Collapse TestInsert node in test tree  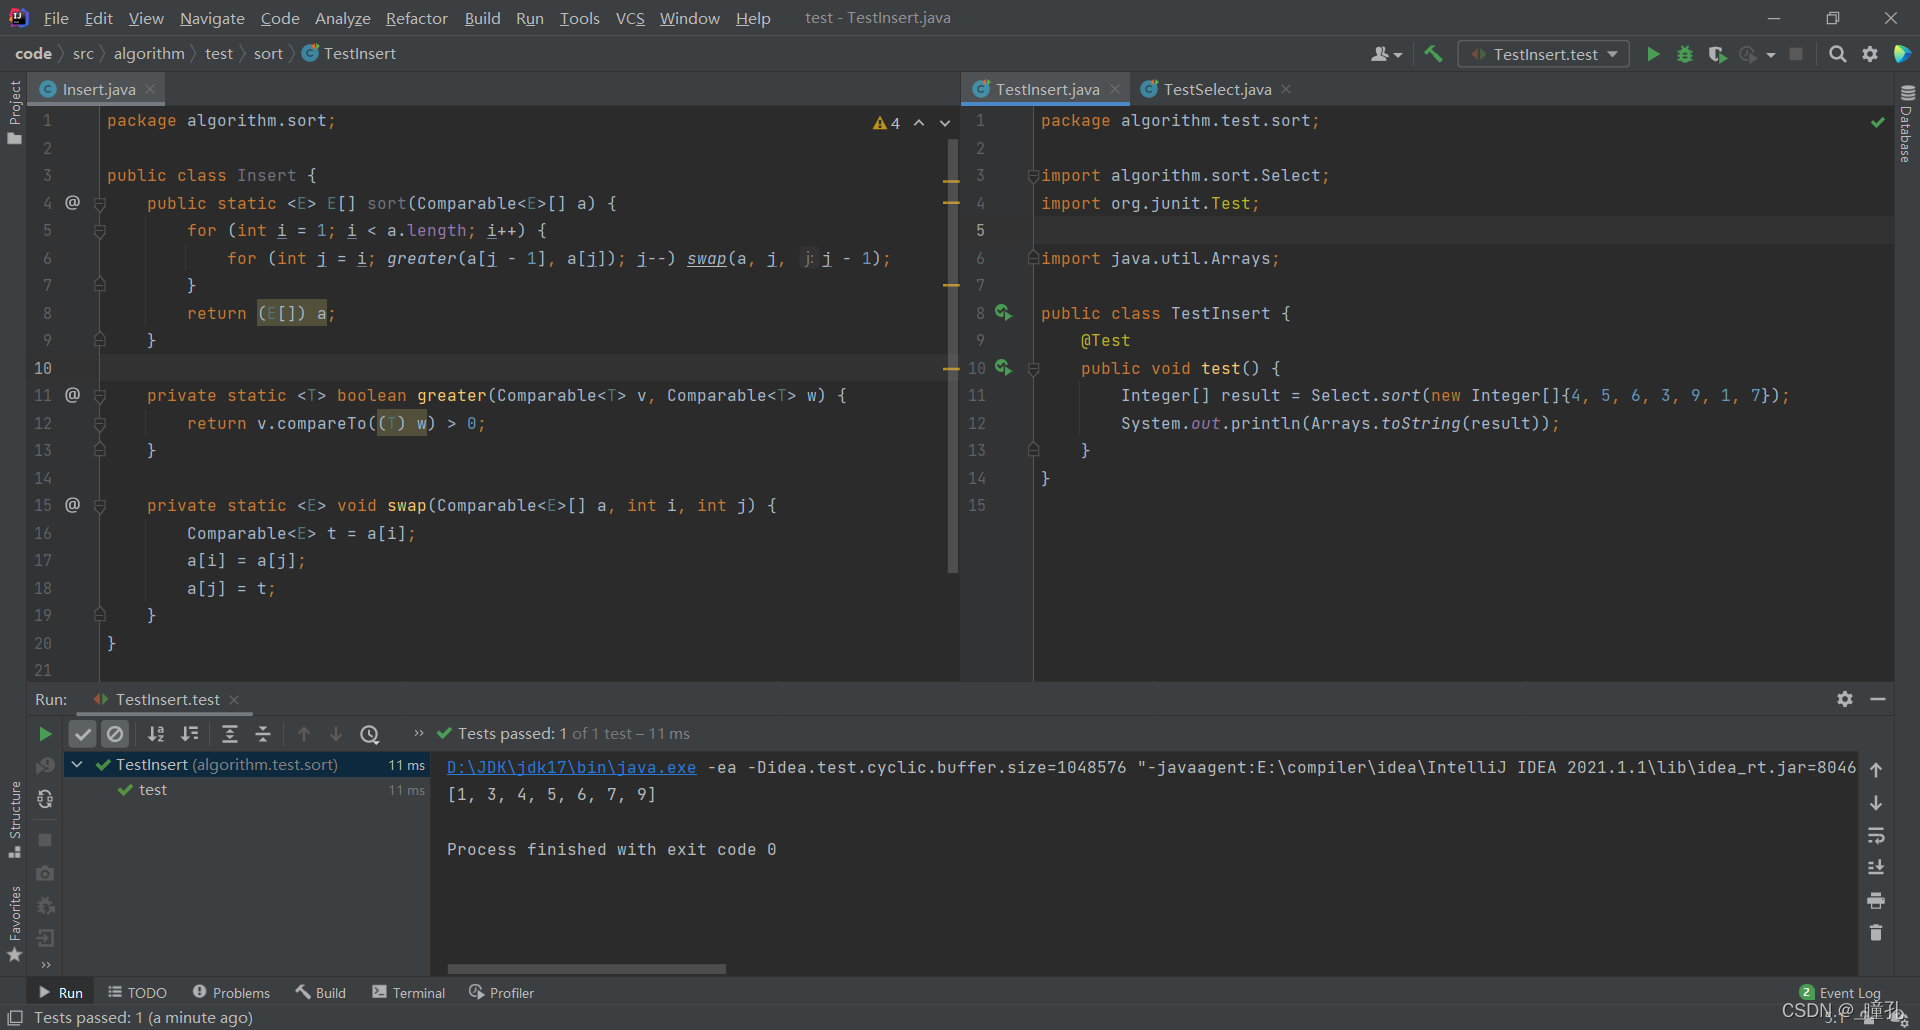[77, 765]
